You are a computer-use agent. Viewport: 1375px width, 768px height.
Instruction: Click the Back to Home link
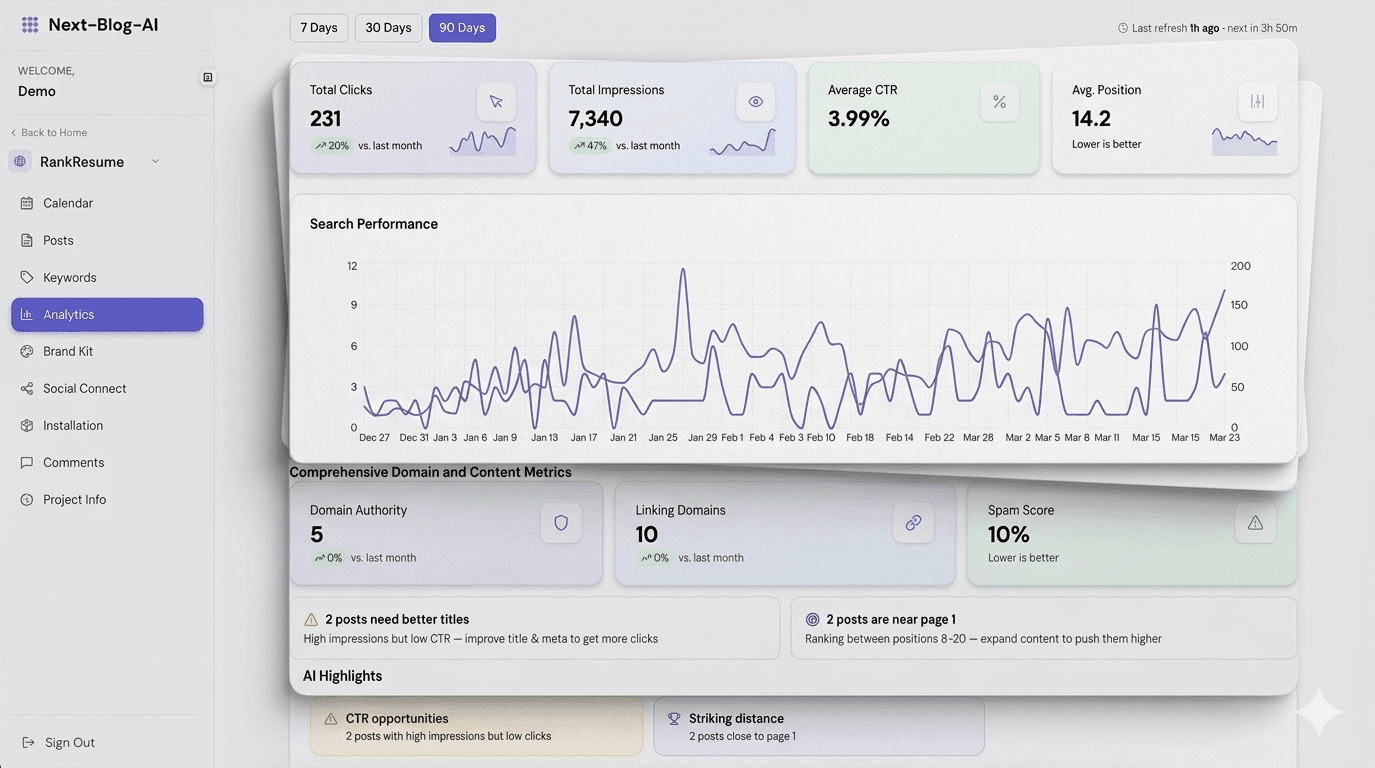(x=49, y=132)
